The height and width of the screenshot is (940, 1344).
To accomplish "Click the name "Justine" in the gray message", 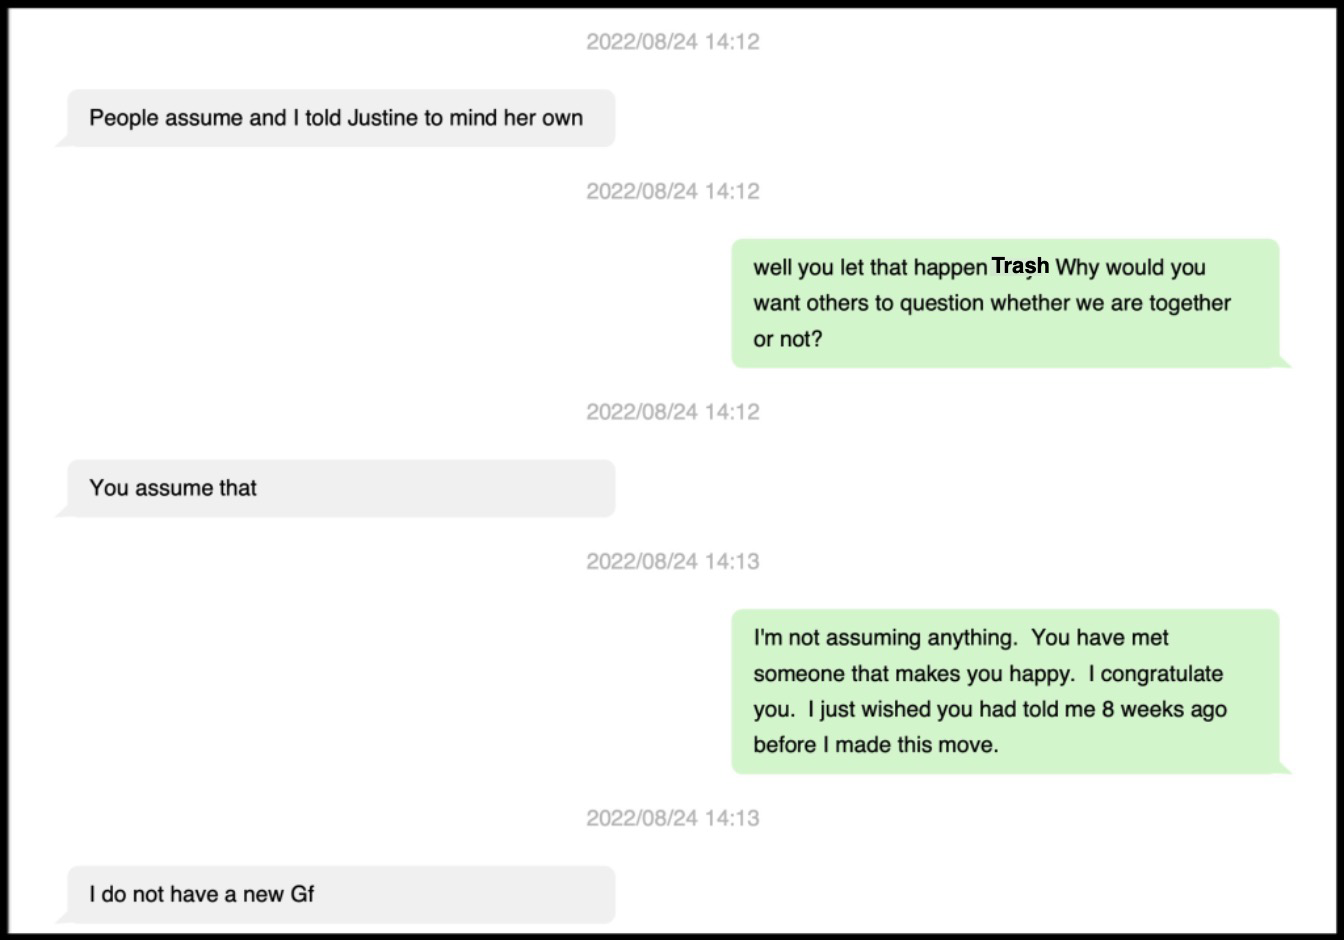I will tap(383, 118).
